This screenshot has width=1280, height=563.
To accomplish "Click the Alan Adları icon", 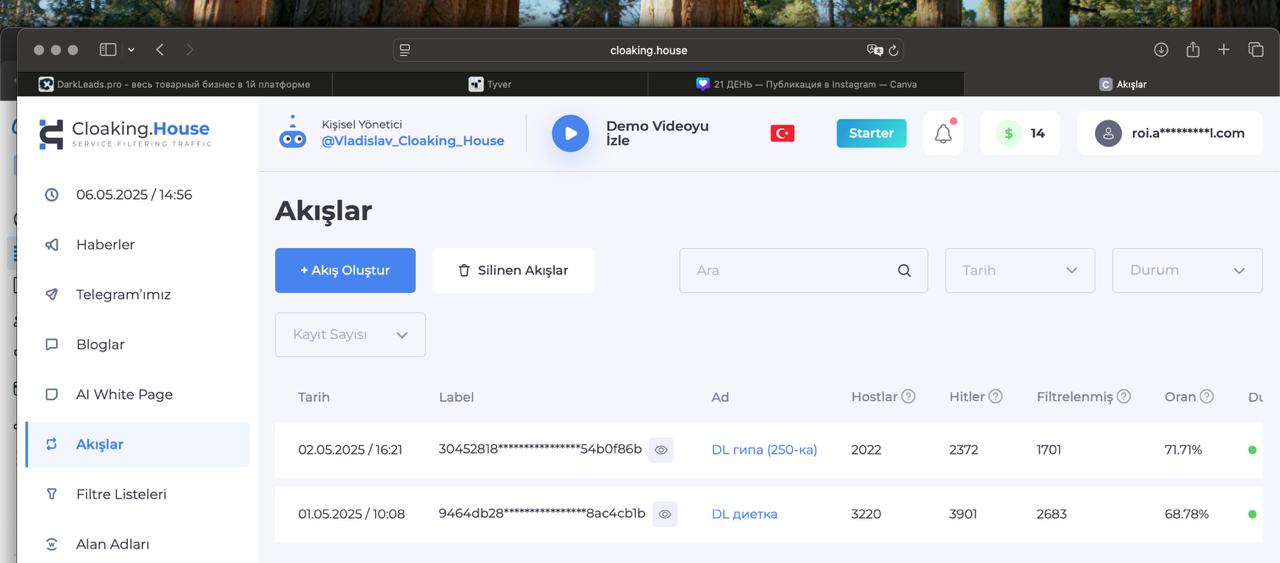I will [x=52, y=544].
